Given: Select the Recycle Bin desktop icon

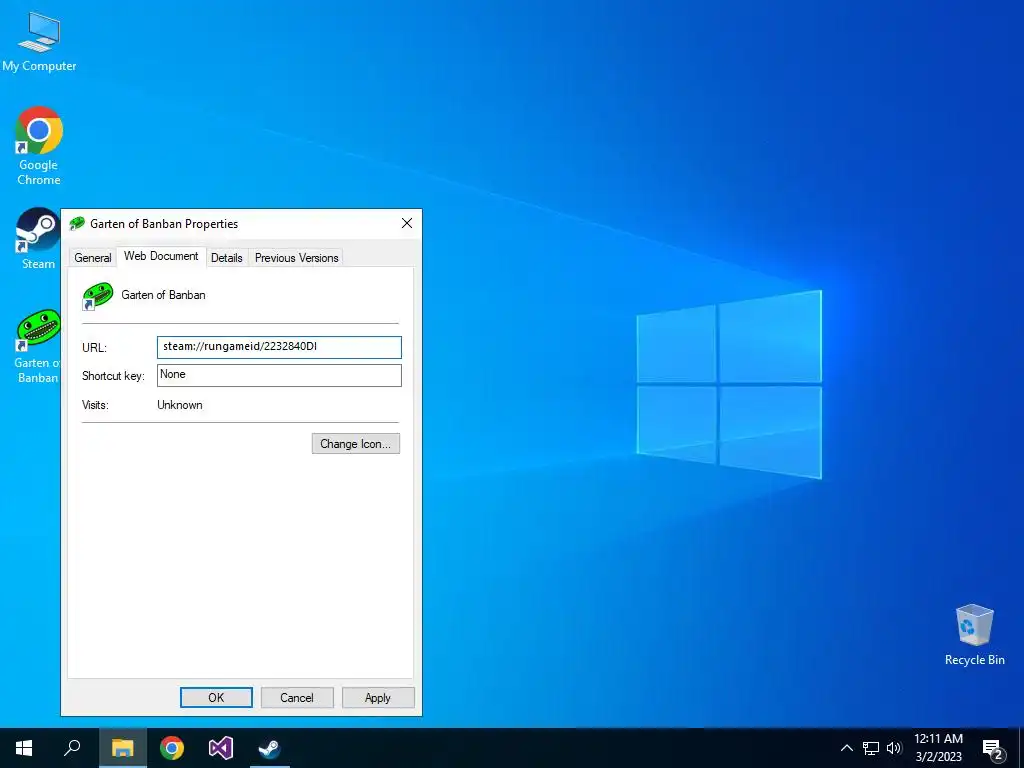Looking at the screenshot, I should 974,635.
